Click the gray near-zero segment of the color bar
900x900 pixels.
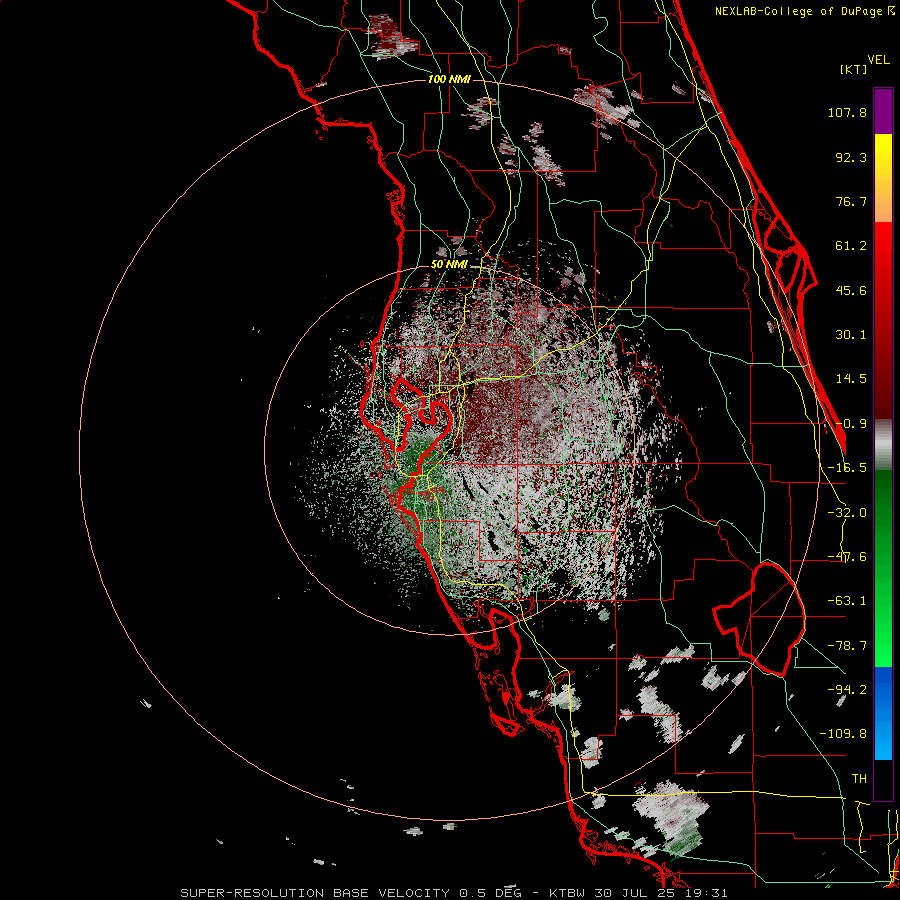point(883,445)
